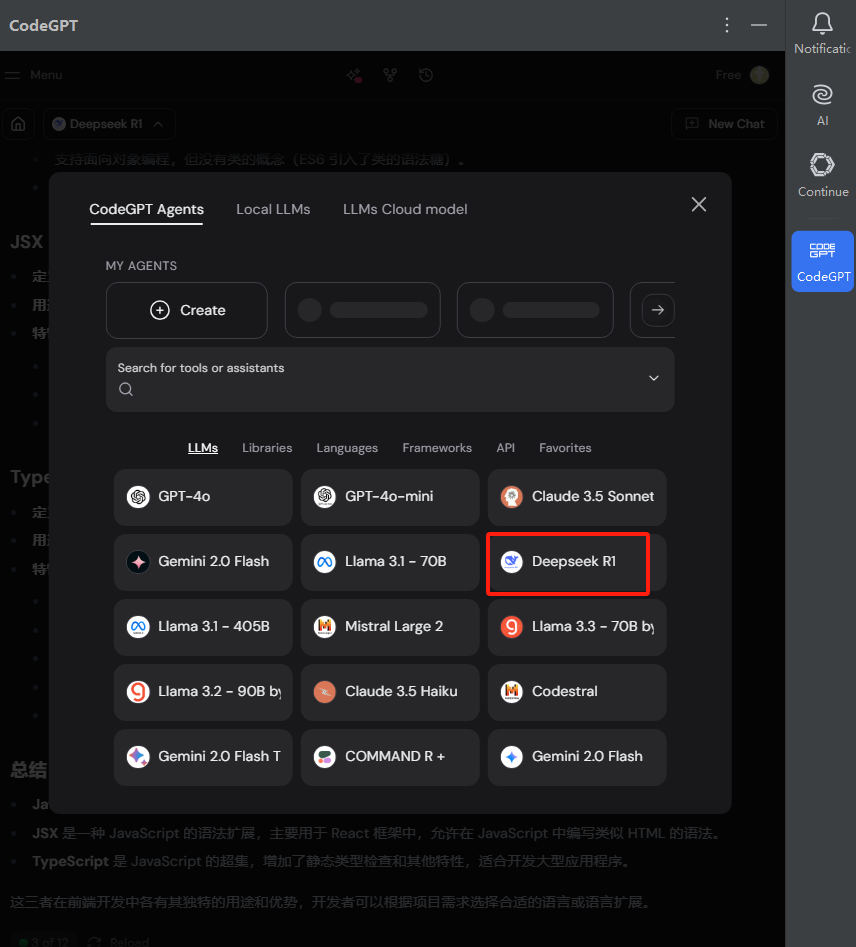Switch to CodeGPT Agents tab
This screenshot has height=947, width=856.
146,210
